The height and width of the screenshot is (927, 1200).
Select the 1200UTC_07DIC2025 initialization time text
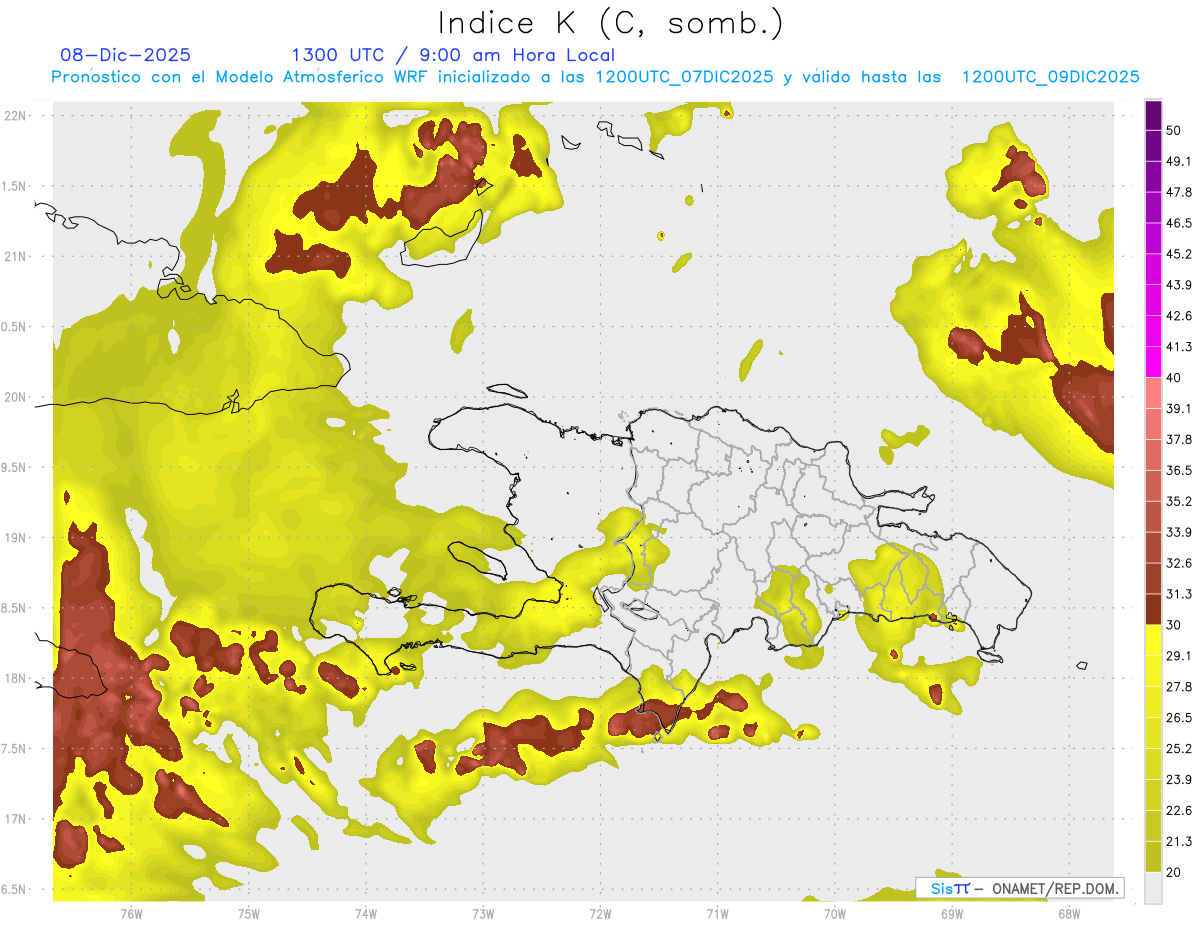(684, 77)
